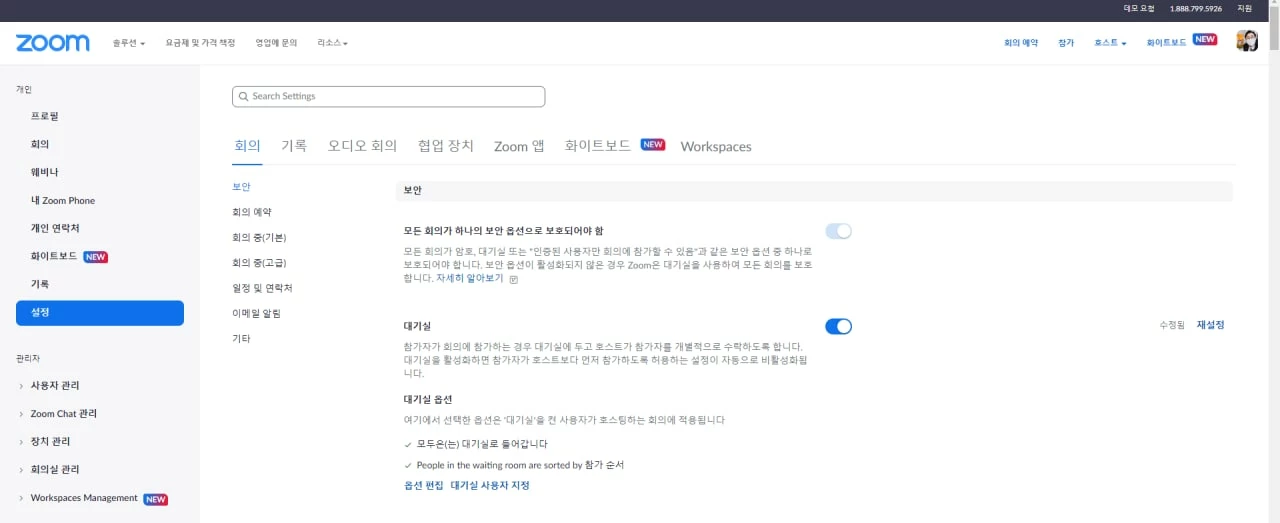Open 화이트보드 in the left sidebar

(x=54, y=257)
